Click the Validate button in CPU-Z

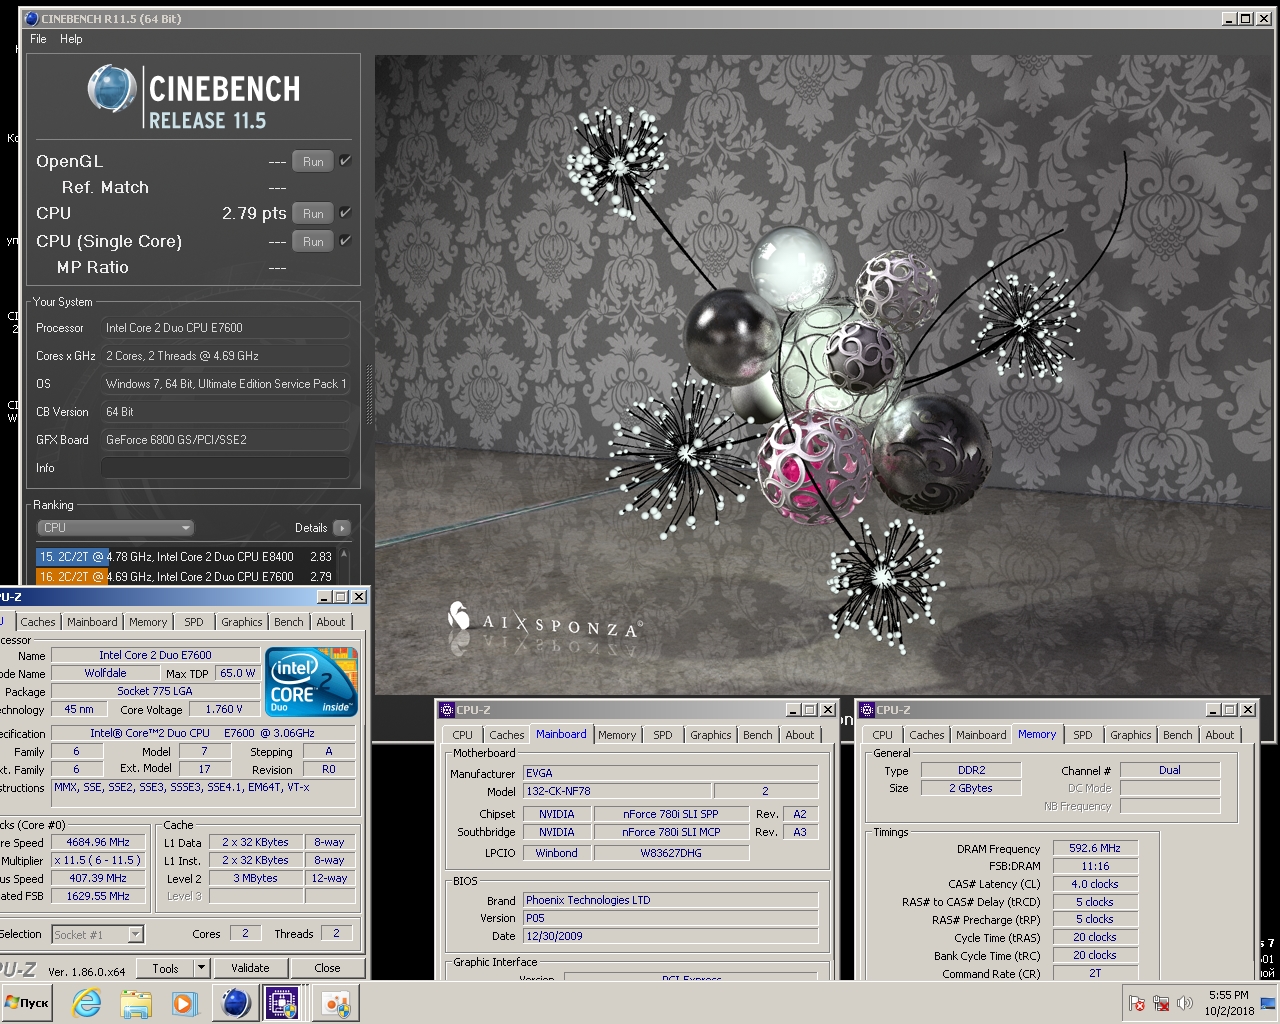(250, 968)
